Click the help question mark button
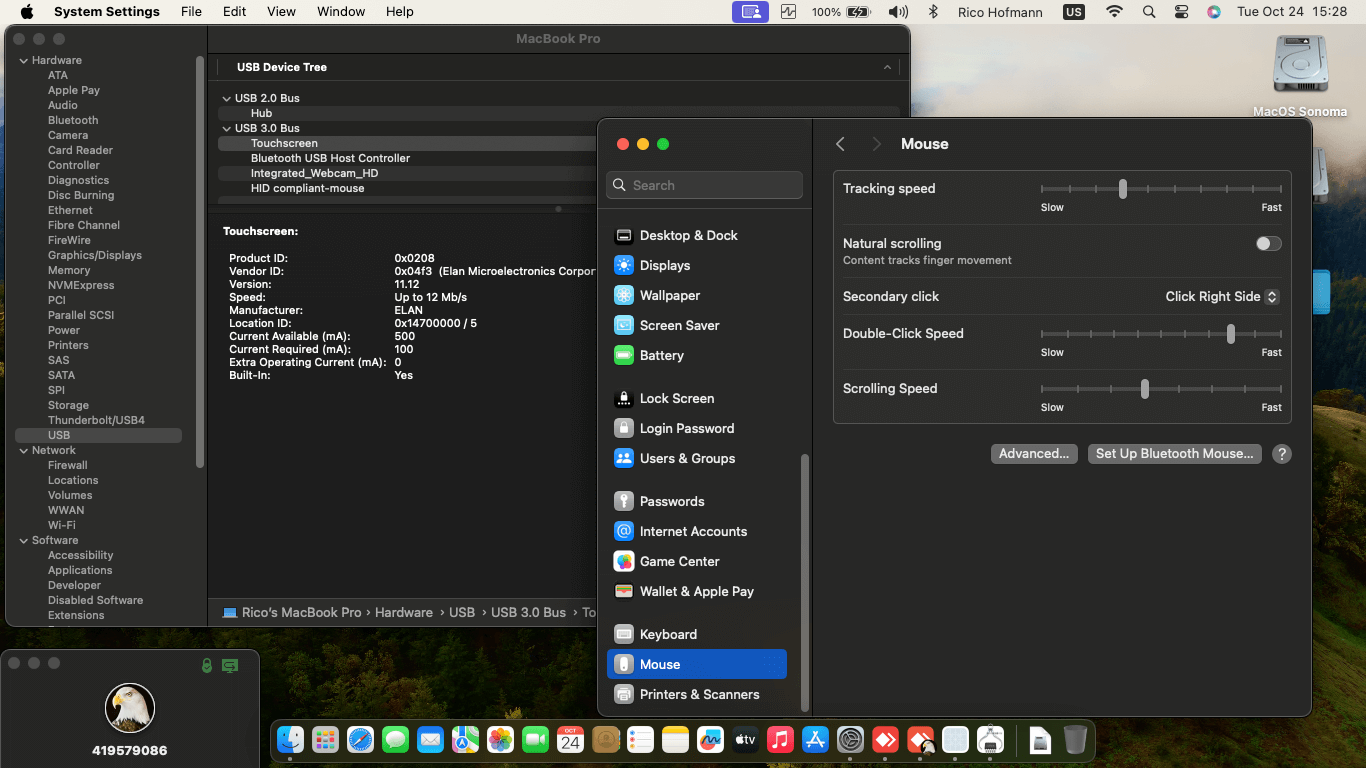 pyautogui.click(x=1281, y=454)
